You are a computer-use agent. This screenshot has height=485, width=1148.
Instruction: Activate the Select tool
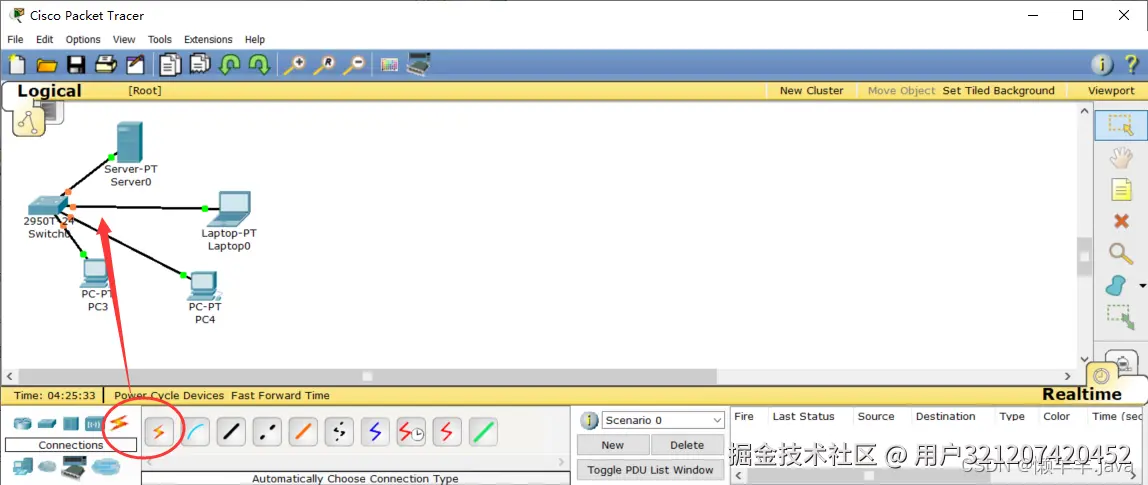(1120, 125)
